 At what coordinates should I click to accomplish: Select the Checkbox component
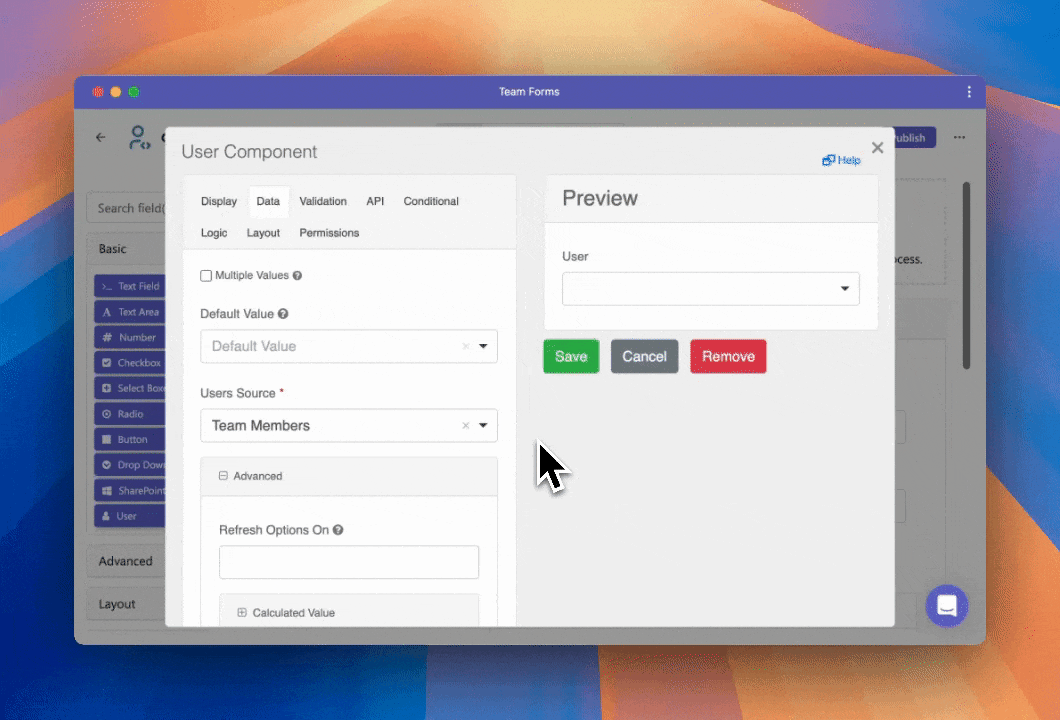pos(130,363)
